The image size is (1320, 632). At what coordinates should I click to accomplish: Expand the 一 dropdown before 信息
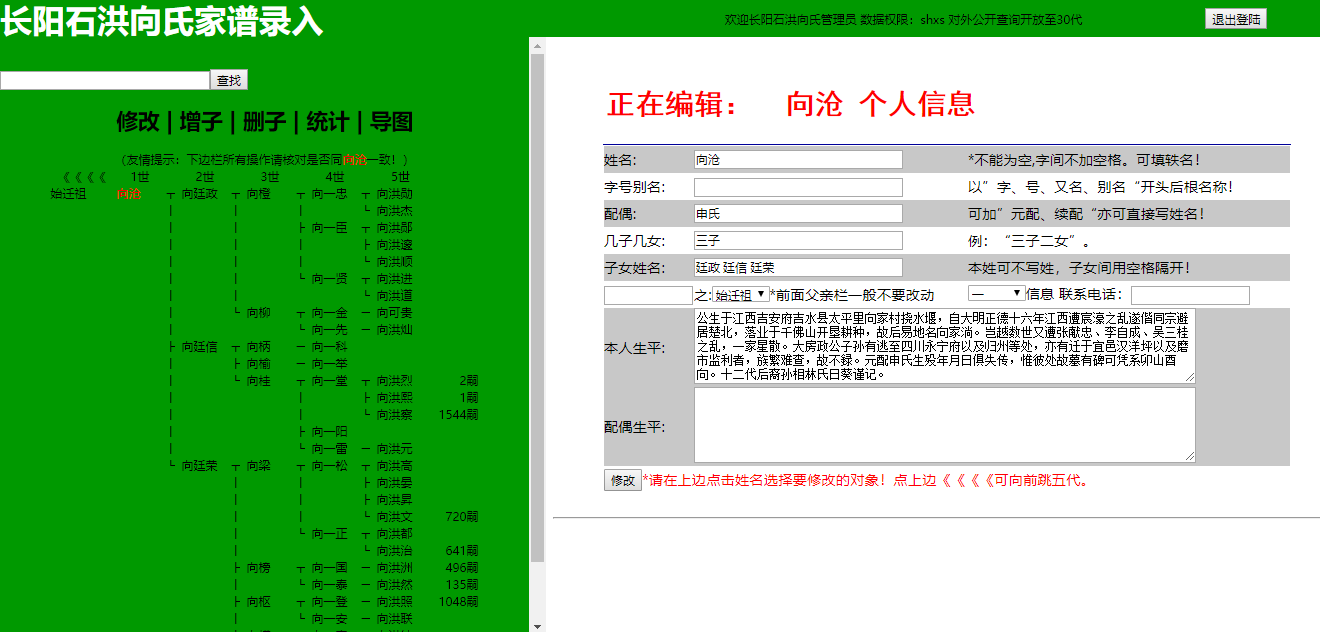click(x=996, y=294)
